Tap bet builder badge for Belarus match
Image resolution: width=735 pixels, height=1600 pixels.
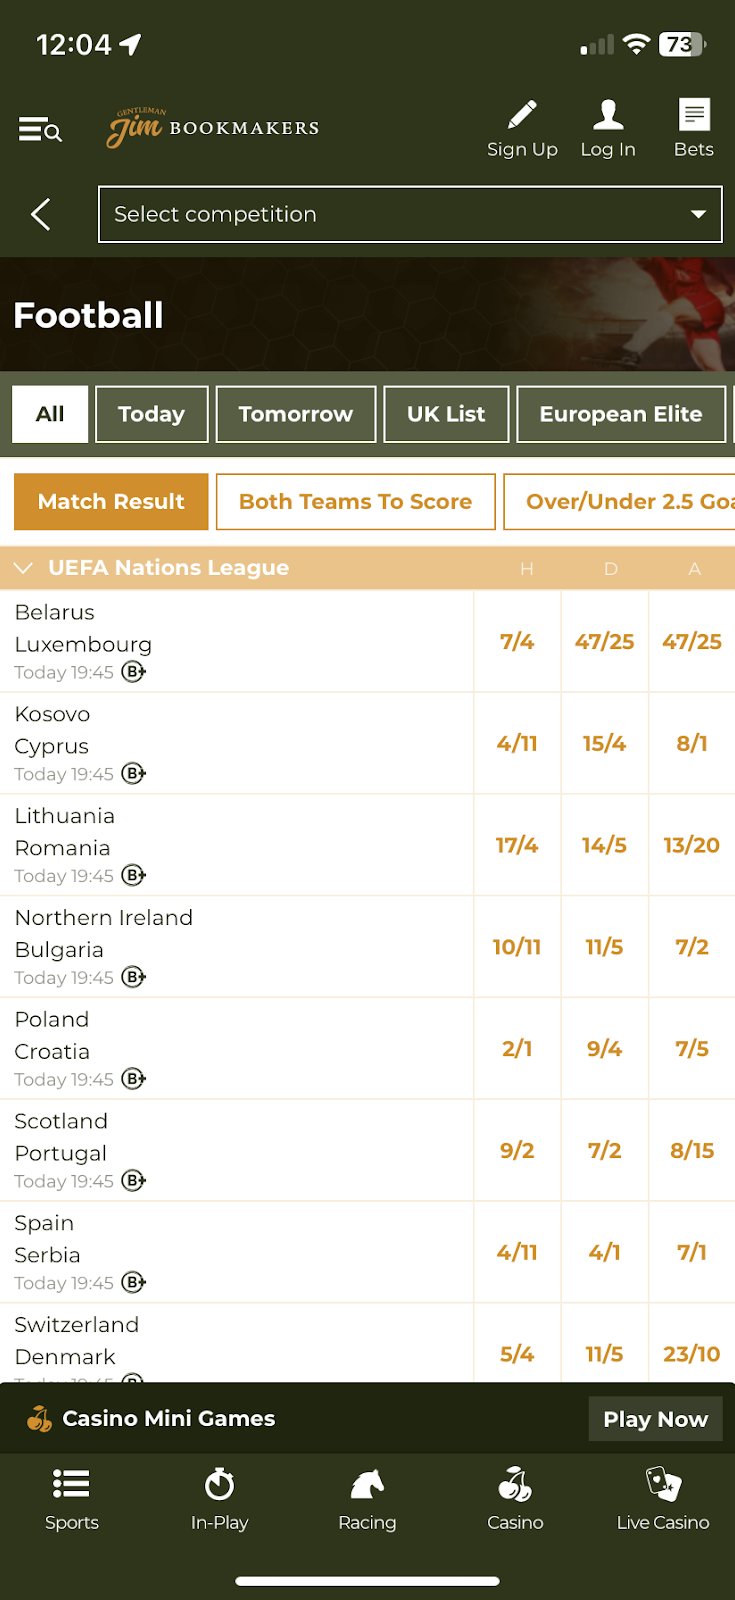click(134, 672)
